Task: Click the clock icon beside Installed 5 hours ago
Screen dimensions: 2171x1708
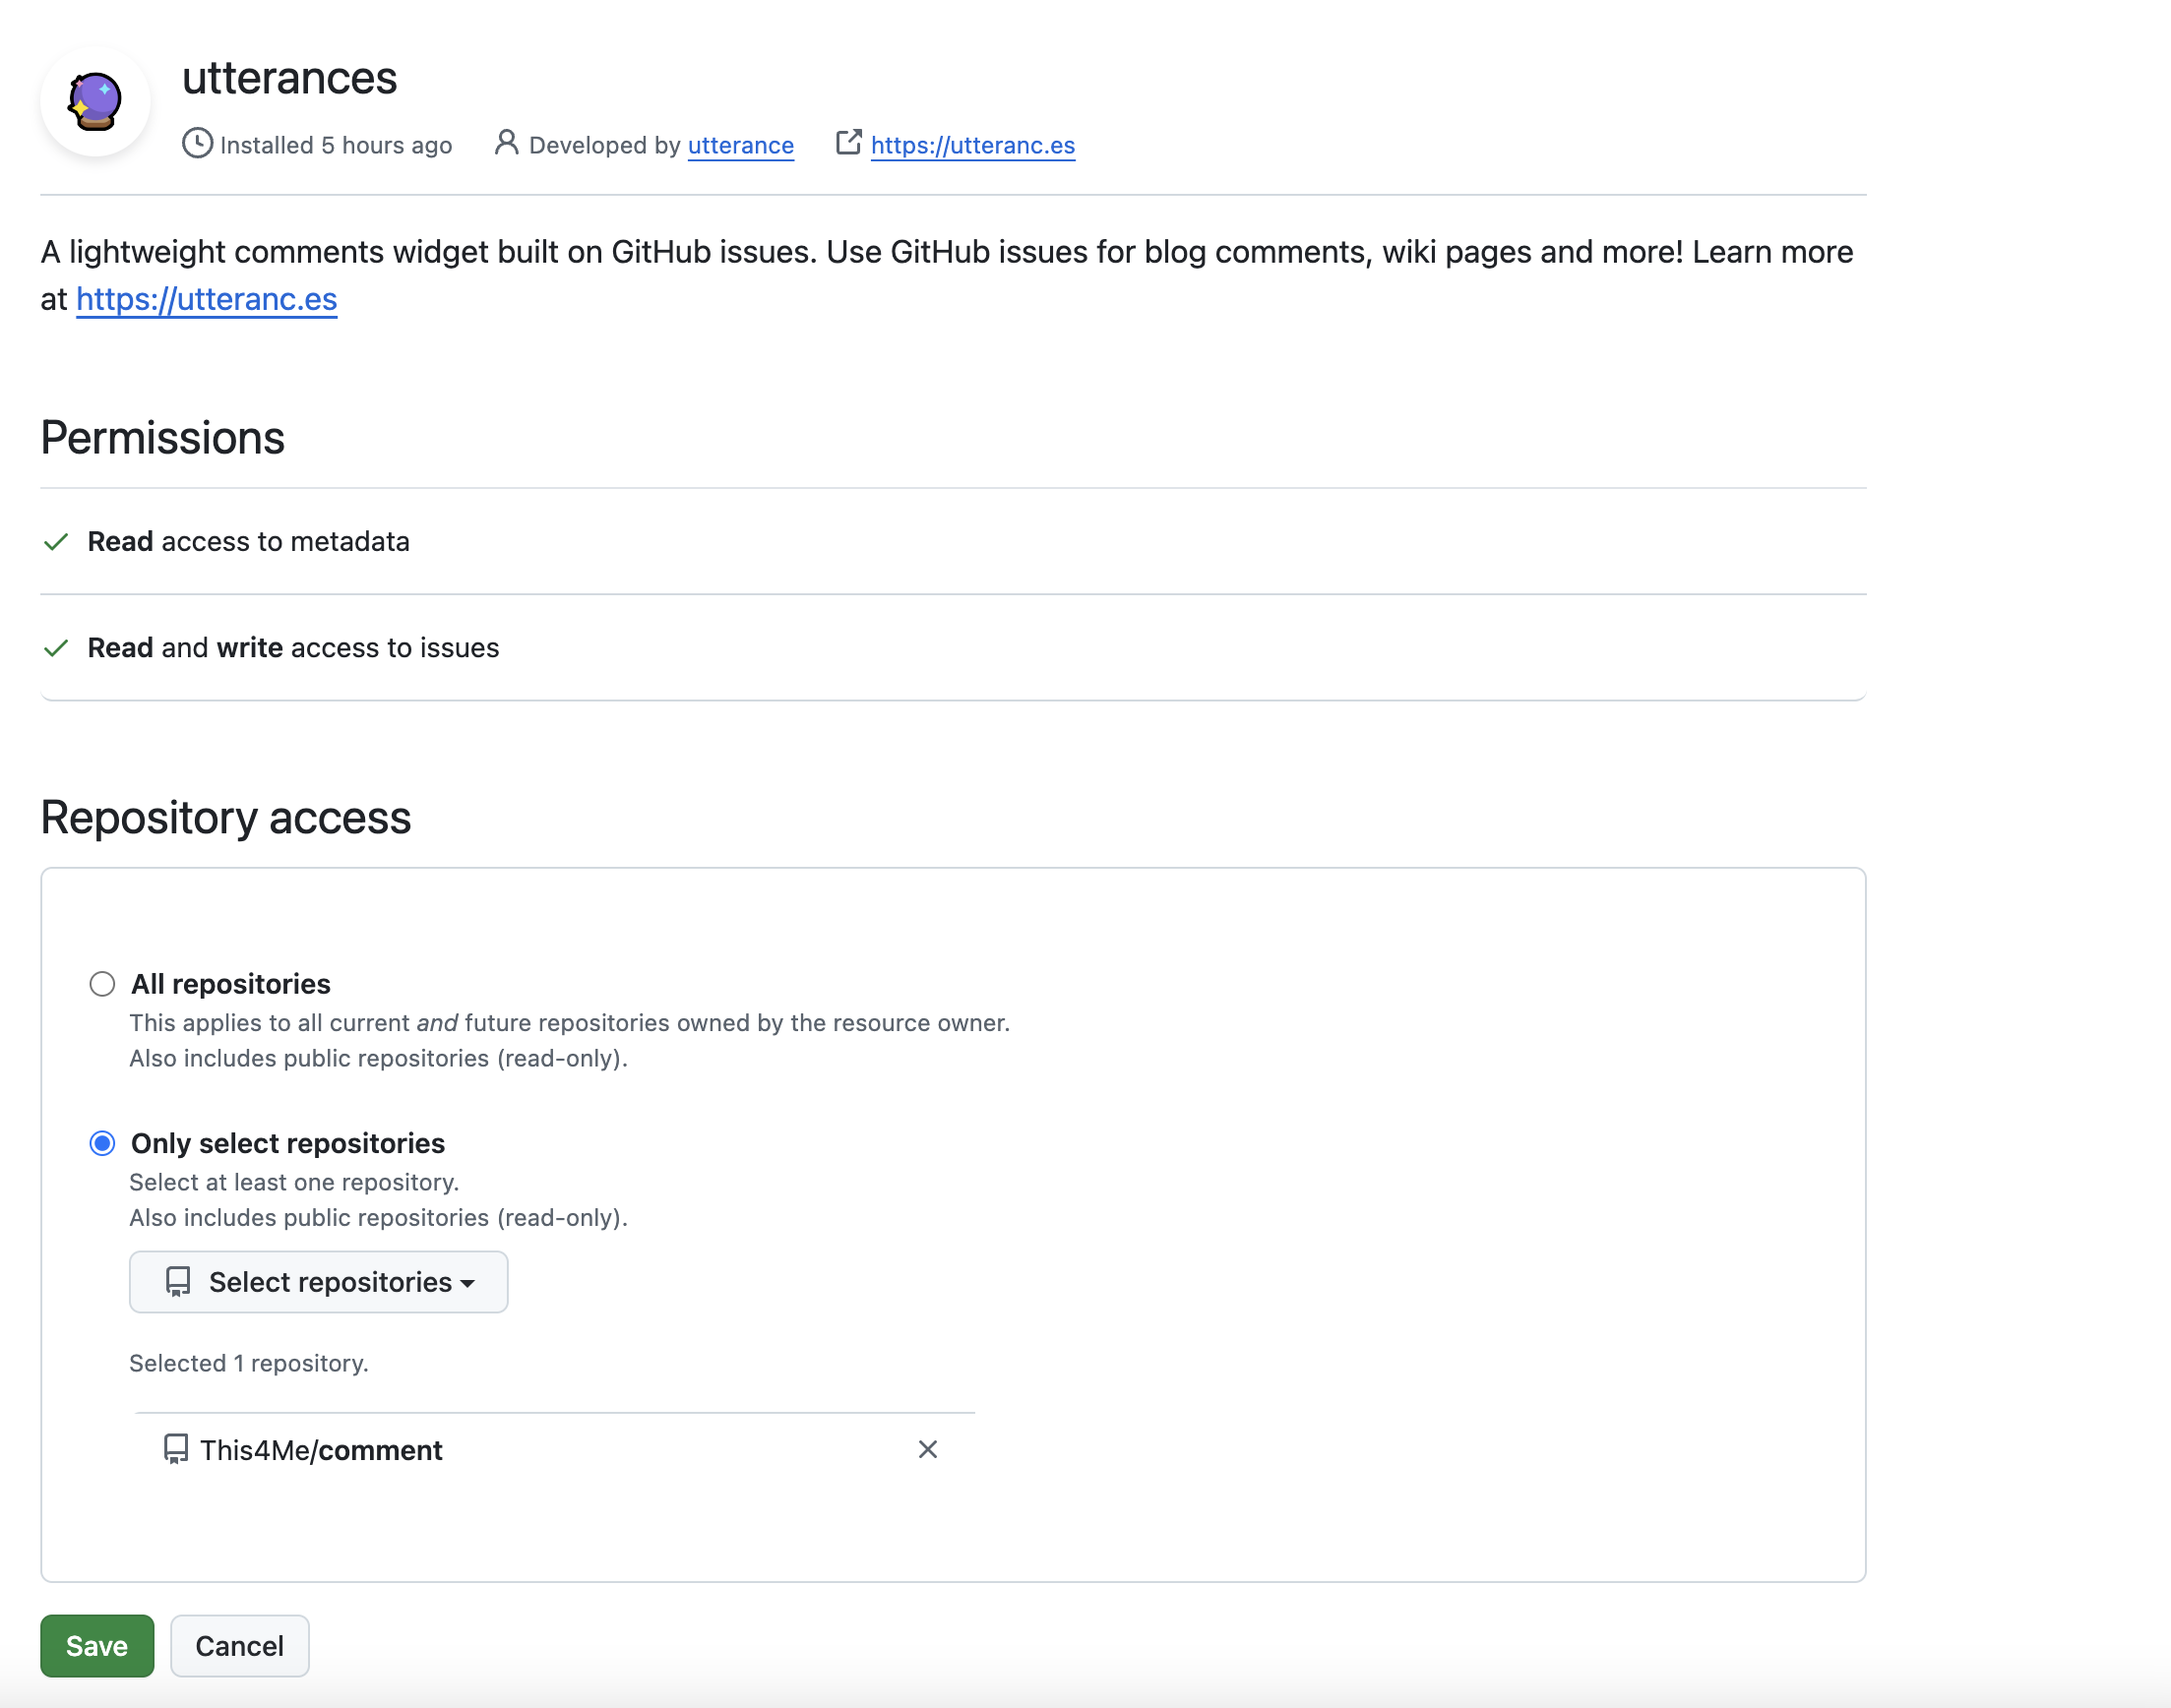Action: point(197,144)
